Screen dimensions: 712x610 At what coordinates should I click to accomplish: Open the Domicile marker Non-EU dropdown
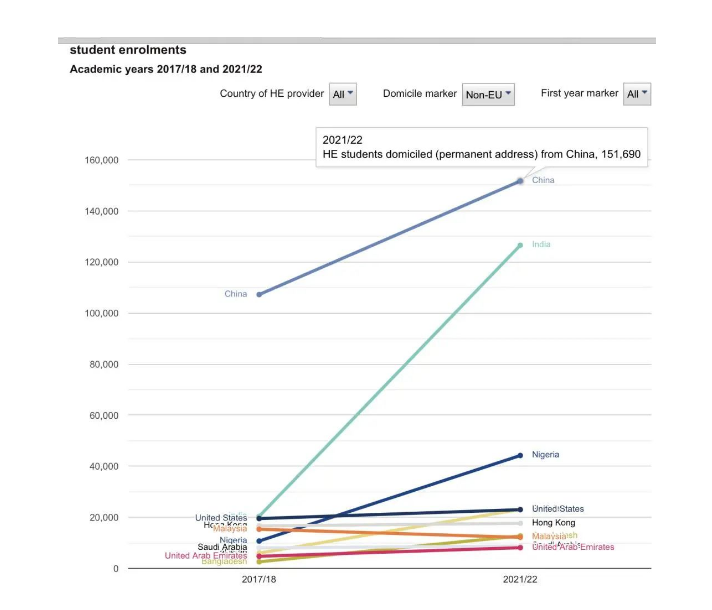tap(488, 94)
